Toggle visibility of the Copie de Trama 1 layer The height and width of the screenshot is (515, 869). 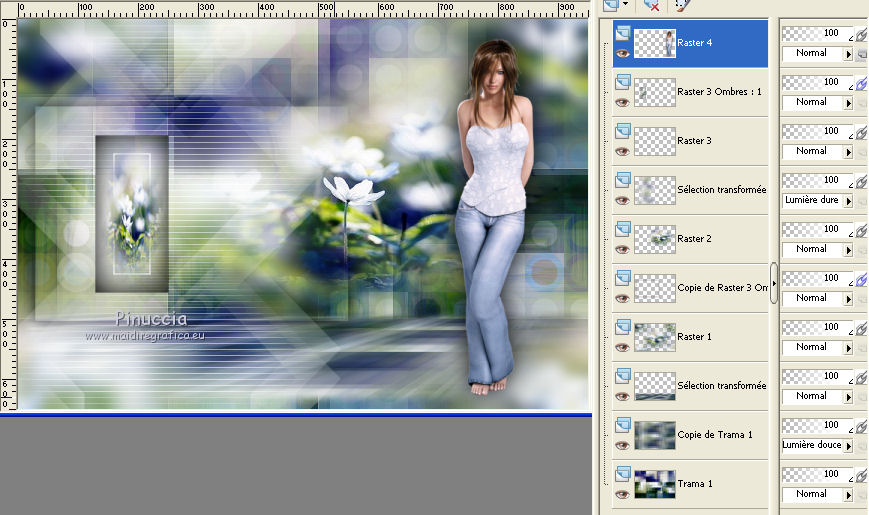(x=622, y=445)
